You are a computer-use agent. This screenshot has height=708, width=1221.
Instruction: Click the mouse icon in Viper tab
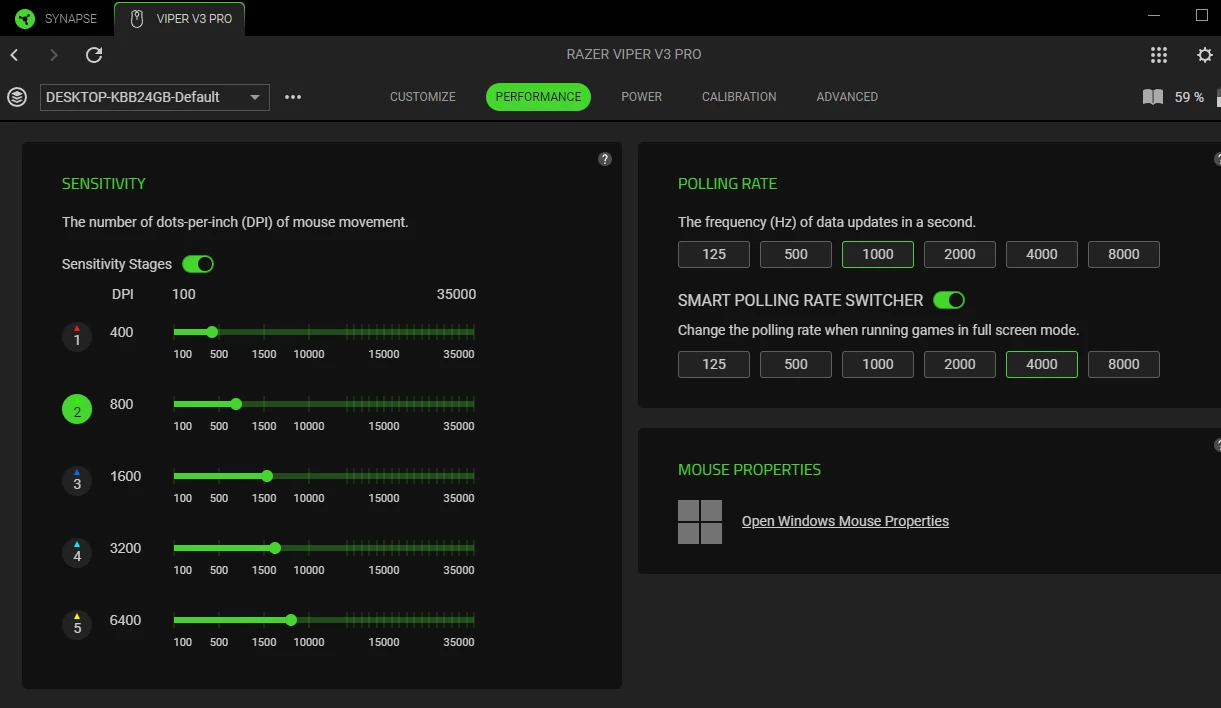click(x=137, y=19)
